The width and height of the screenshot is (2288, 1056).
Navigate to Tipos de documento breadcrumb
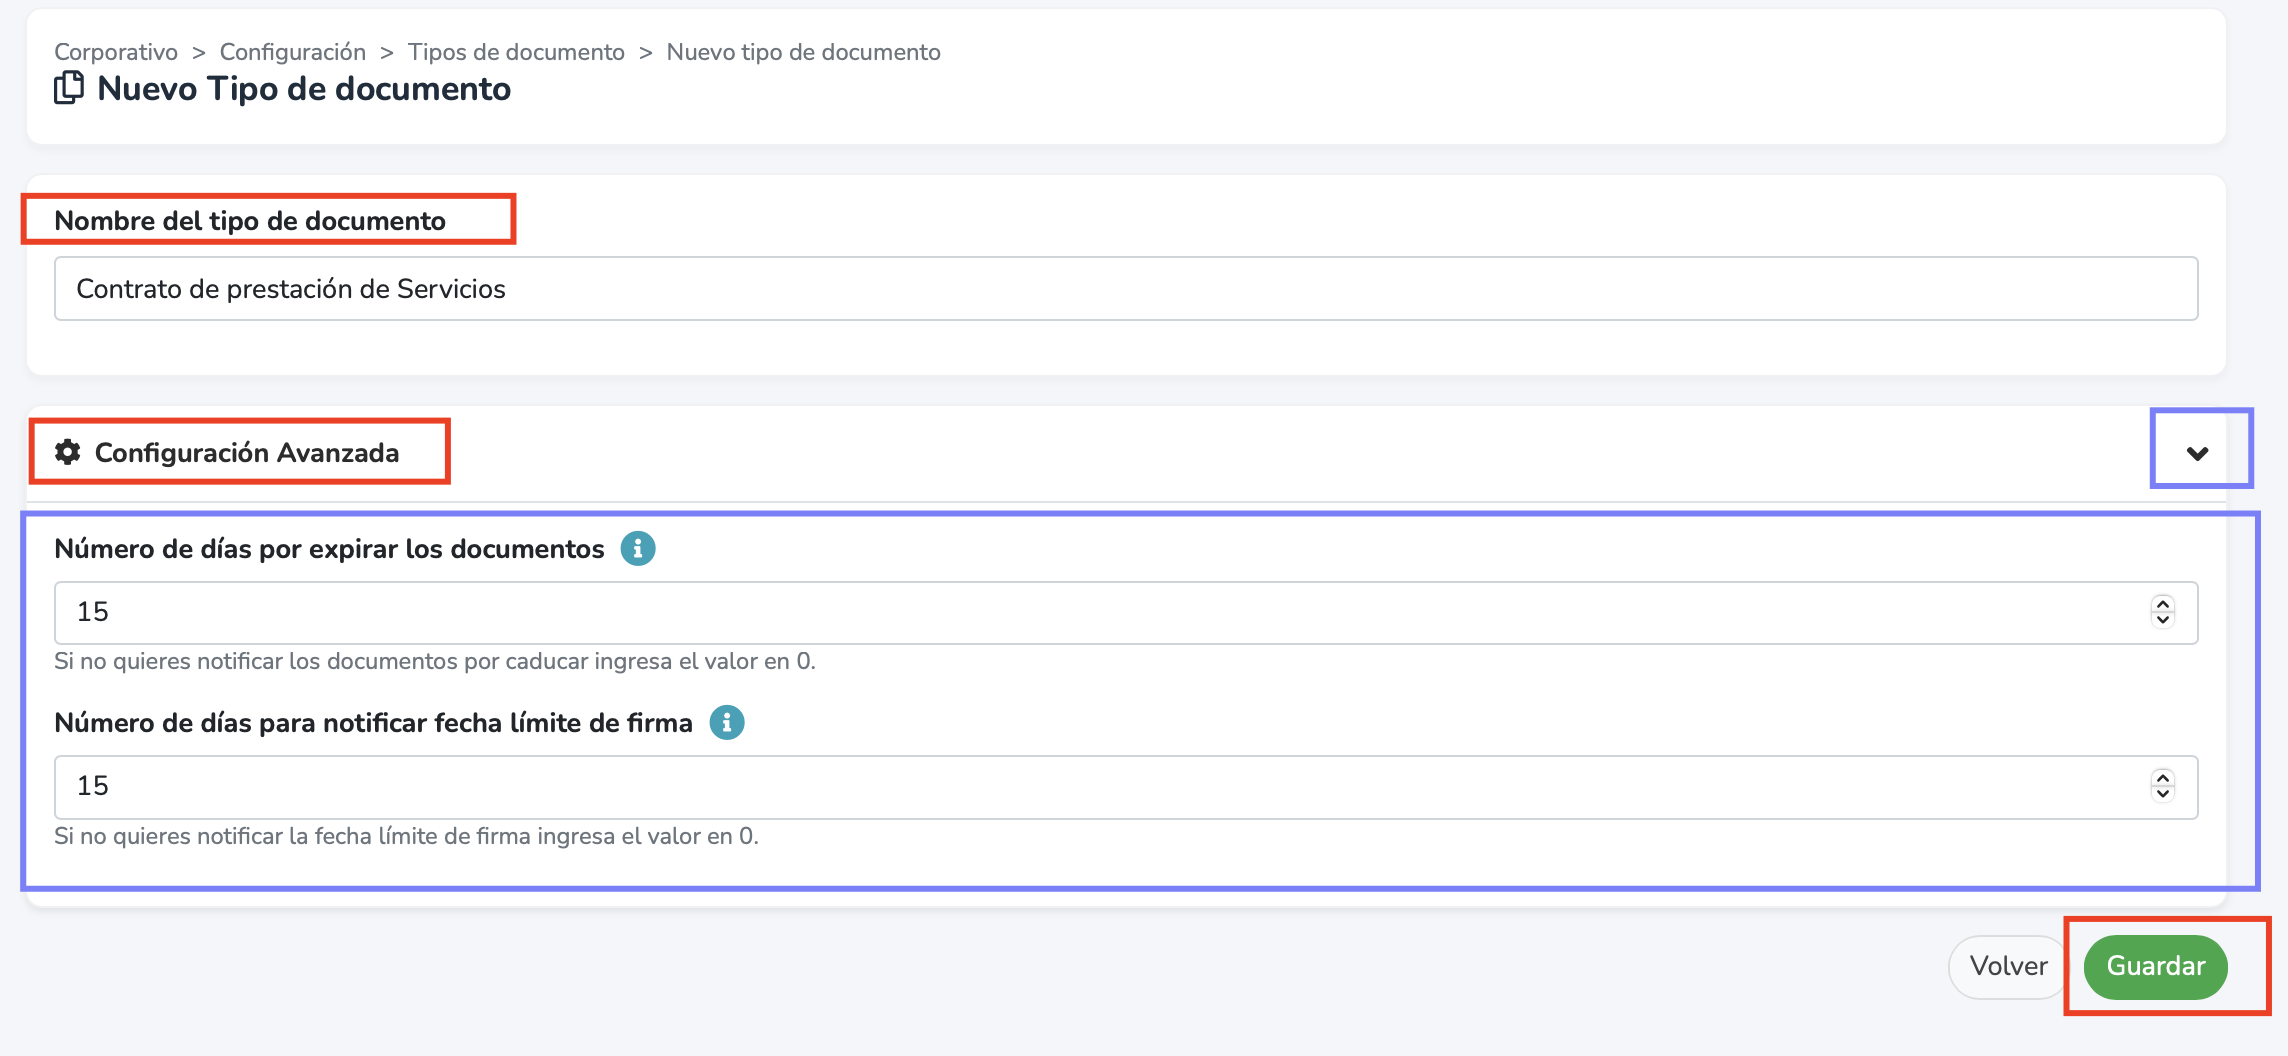point(516,52)
